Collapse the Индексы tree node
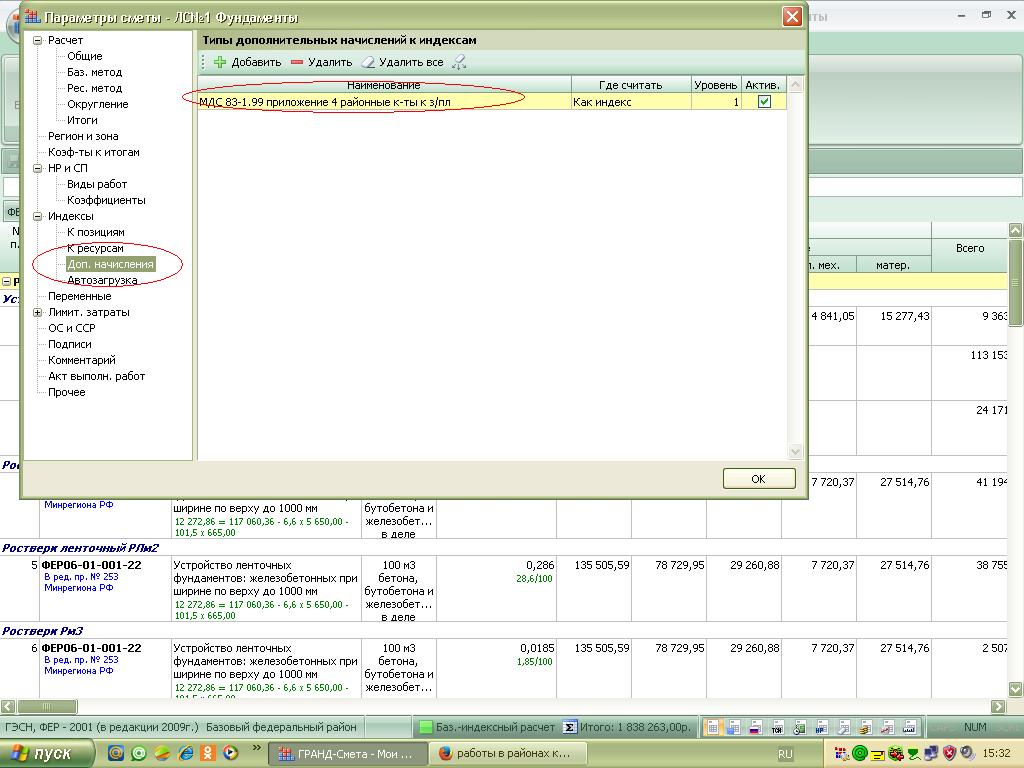This screenshot has width=1024, height=768. tap(38, 216)
